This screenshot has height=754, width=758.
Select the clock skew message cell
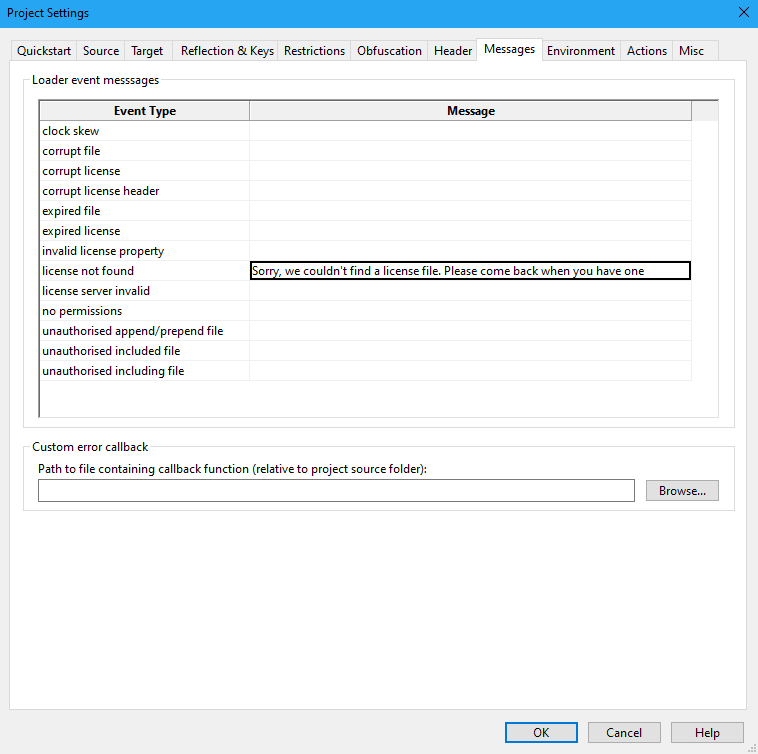tap(470, 131)
